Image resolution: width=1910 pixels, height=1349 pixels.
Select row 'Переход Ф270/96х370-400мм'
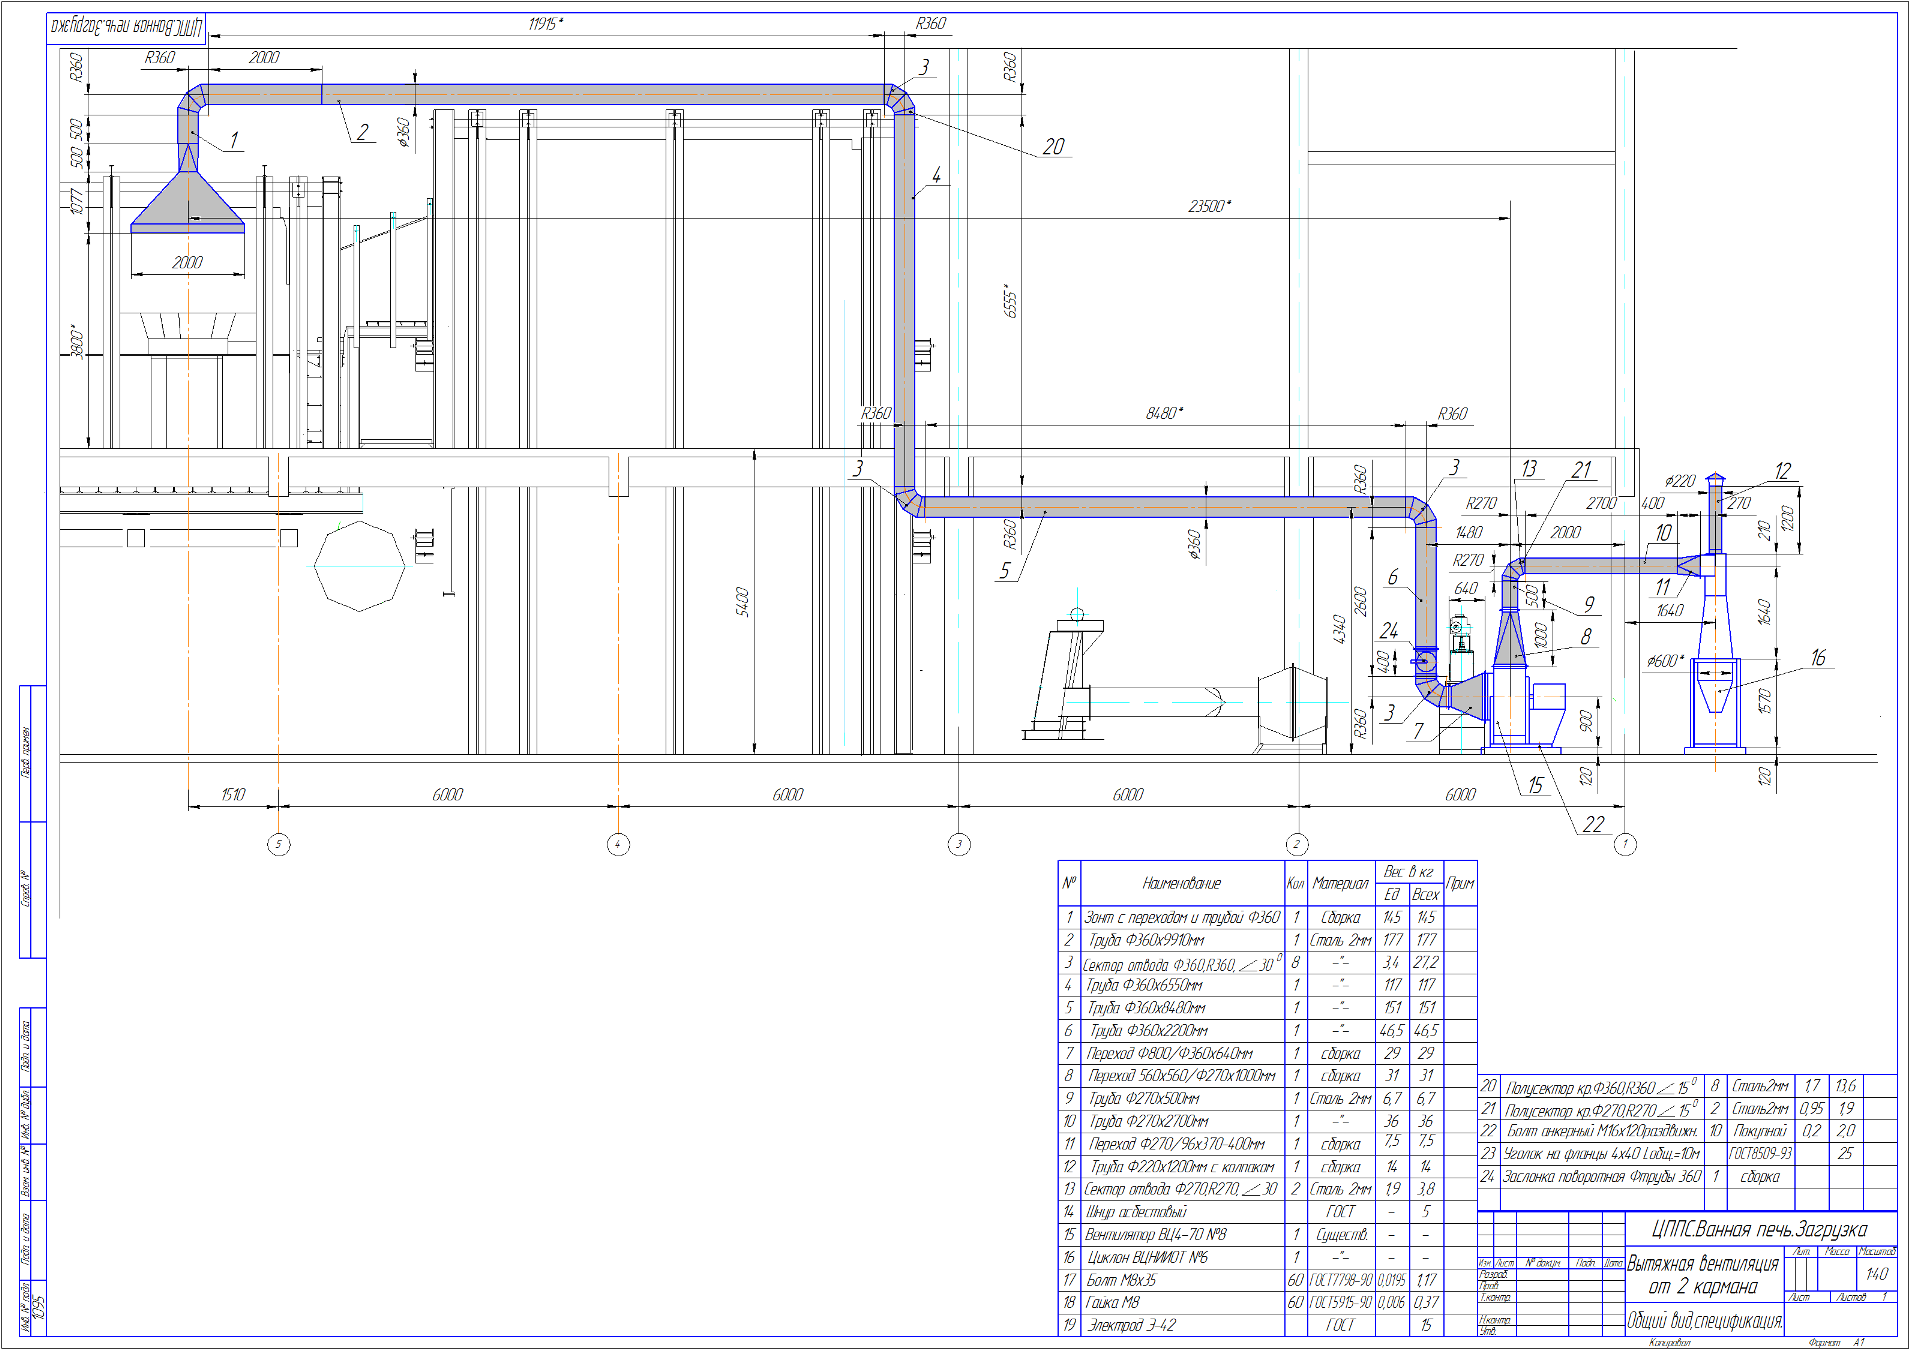(x=1267, y=1144)
